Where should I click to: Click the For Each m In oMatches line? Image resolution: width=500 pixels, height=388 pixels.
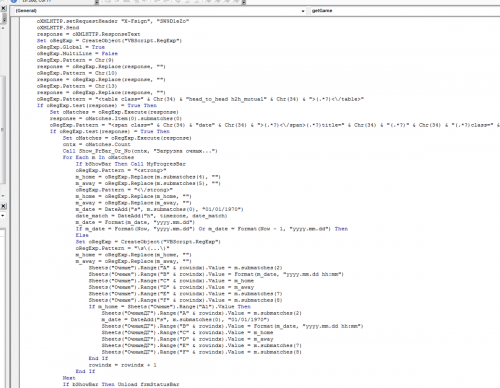[x=98, y=157]
